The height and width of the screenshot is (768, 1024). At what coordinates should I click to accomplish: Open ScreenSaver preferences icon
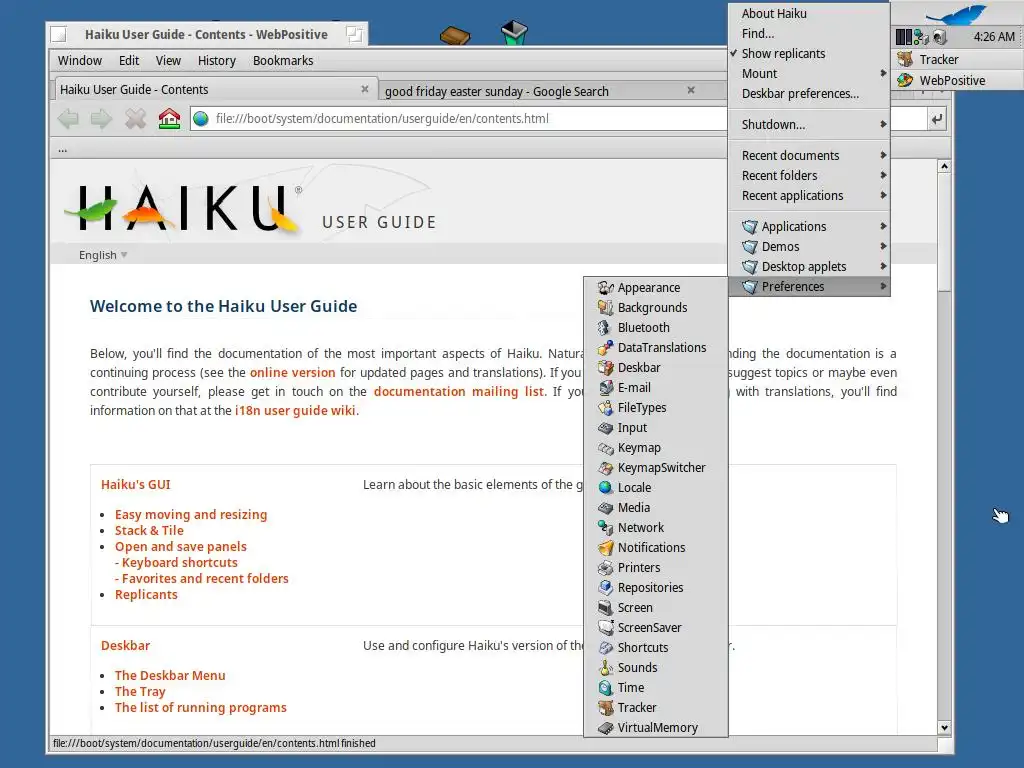(x=606, y=628)
